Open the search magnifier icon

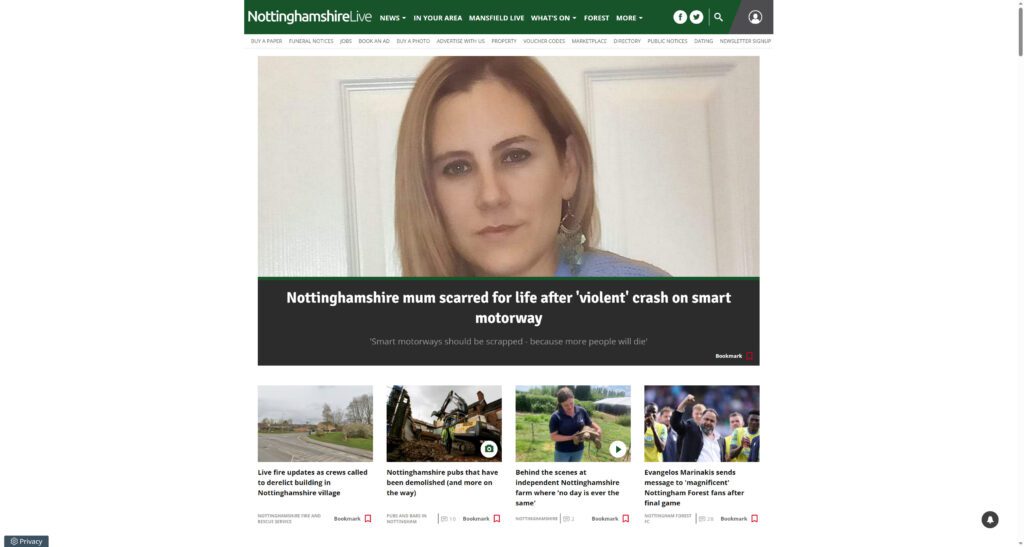(x=718, y=18)
